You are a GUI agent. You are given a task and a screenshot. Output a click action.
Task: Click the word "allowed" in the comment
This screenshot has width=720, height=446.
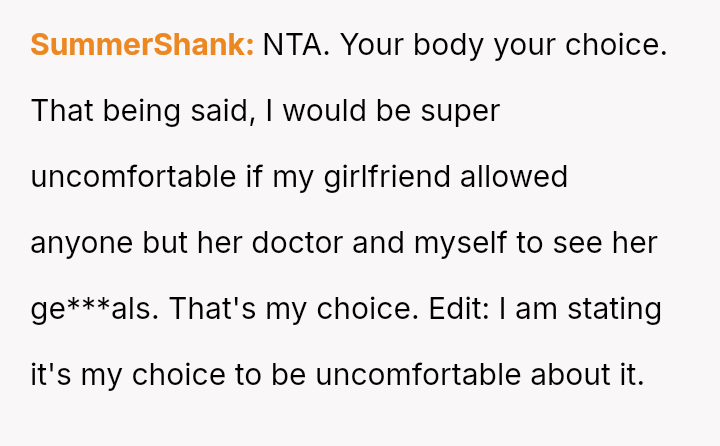click(513, 177)
